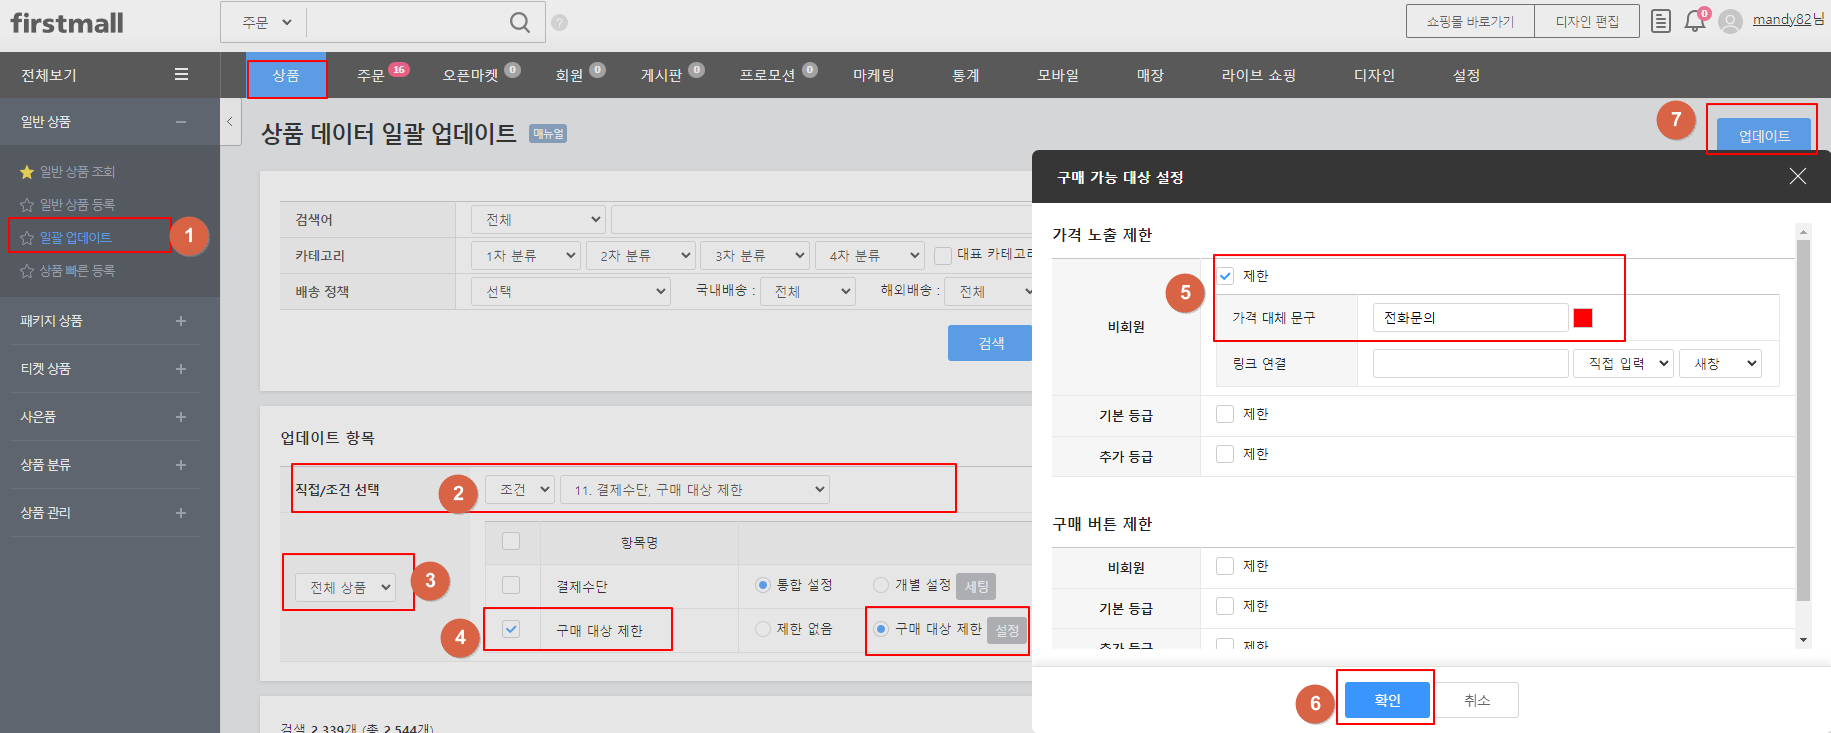Expand the 상품 분류 sidebar section
The height and width of the screenshot is (733, 1831).
click(x=181, y=465)
